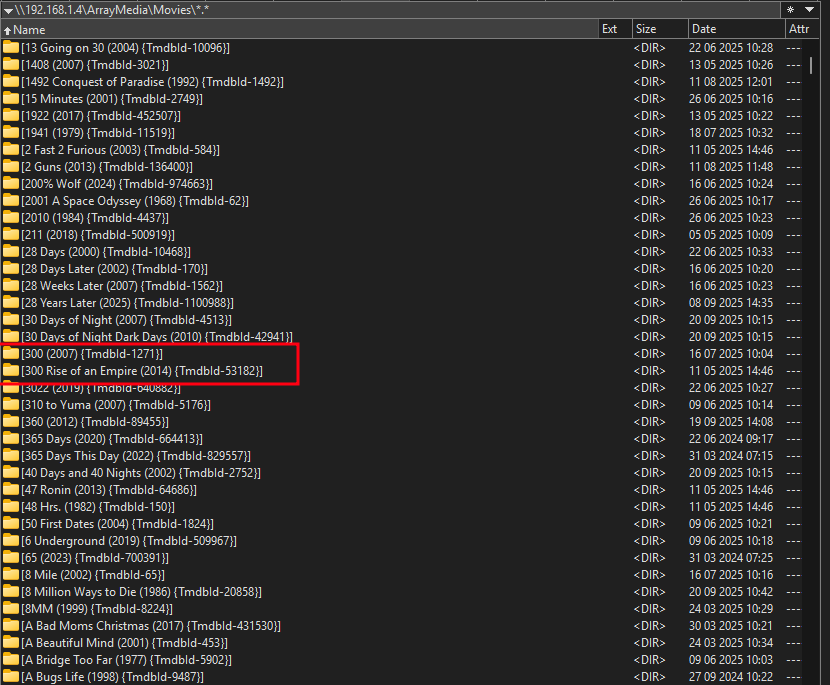Select folder icon of 360 (2012)

click(11, 421)
